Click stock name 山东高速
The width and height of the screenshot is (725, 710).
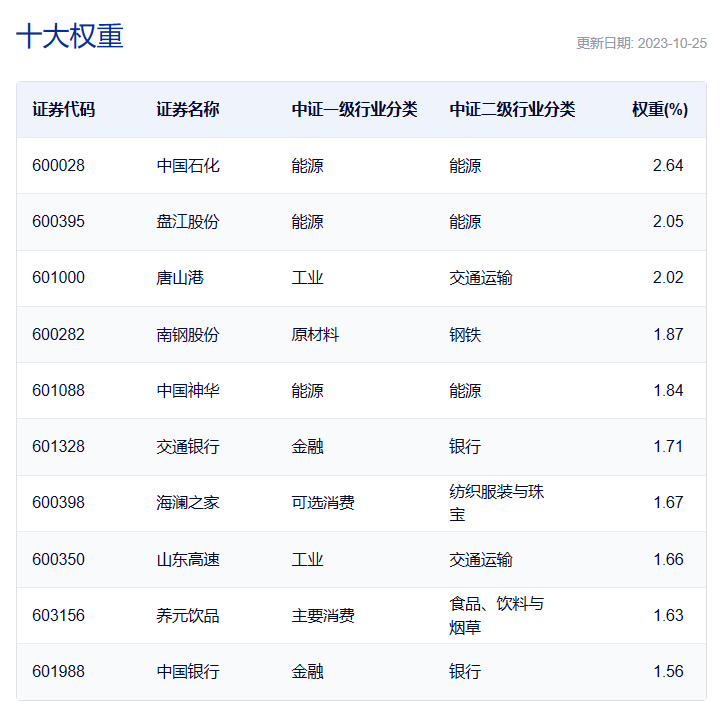pyautogui.click(x=188, y=559)
